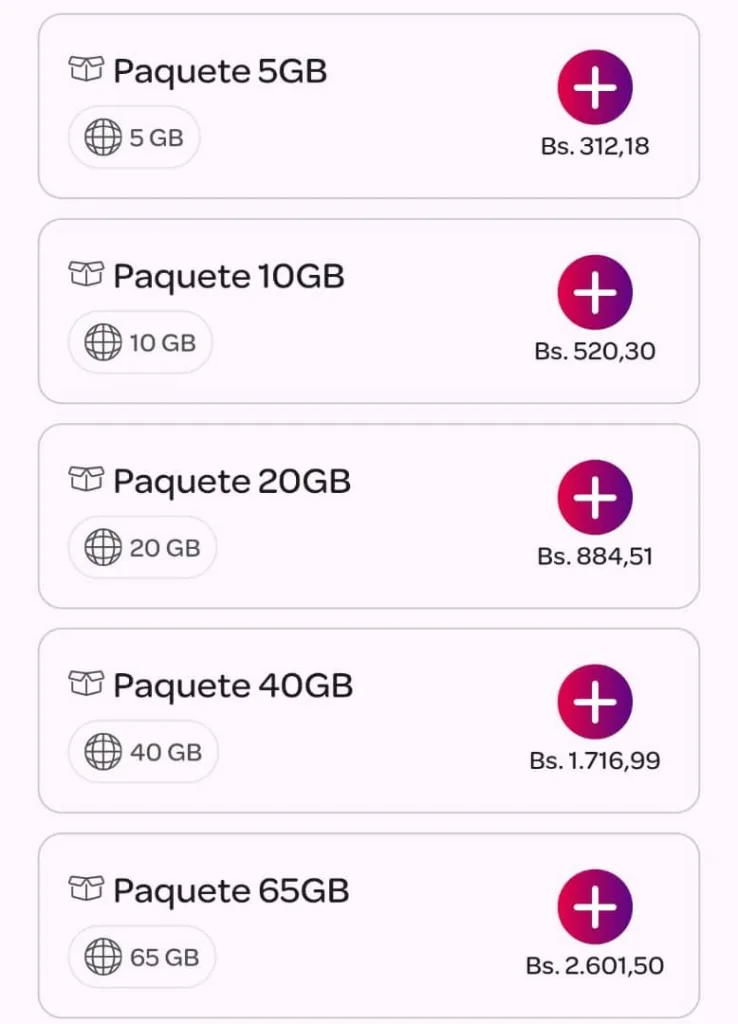Click the Bs. 2.601,50 price
Viewport: 738px width, 1024px height.
tap(595, 966)
